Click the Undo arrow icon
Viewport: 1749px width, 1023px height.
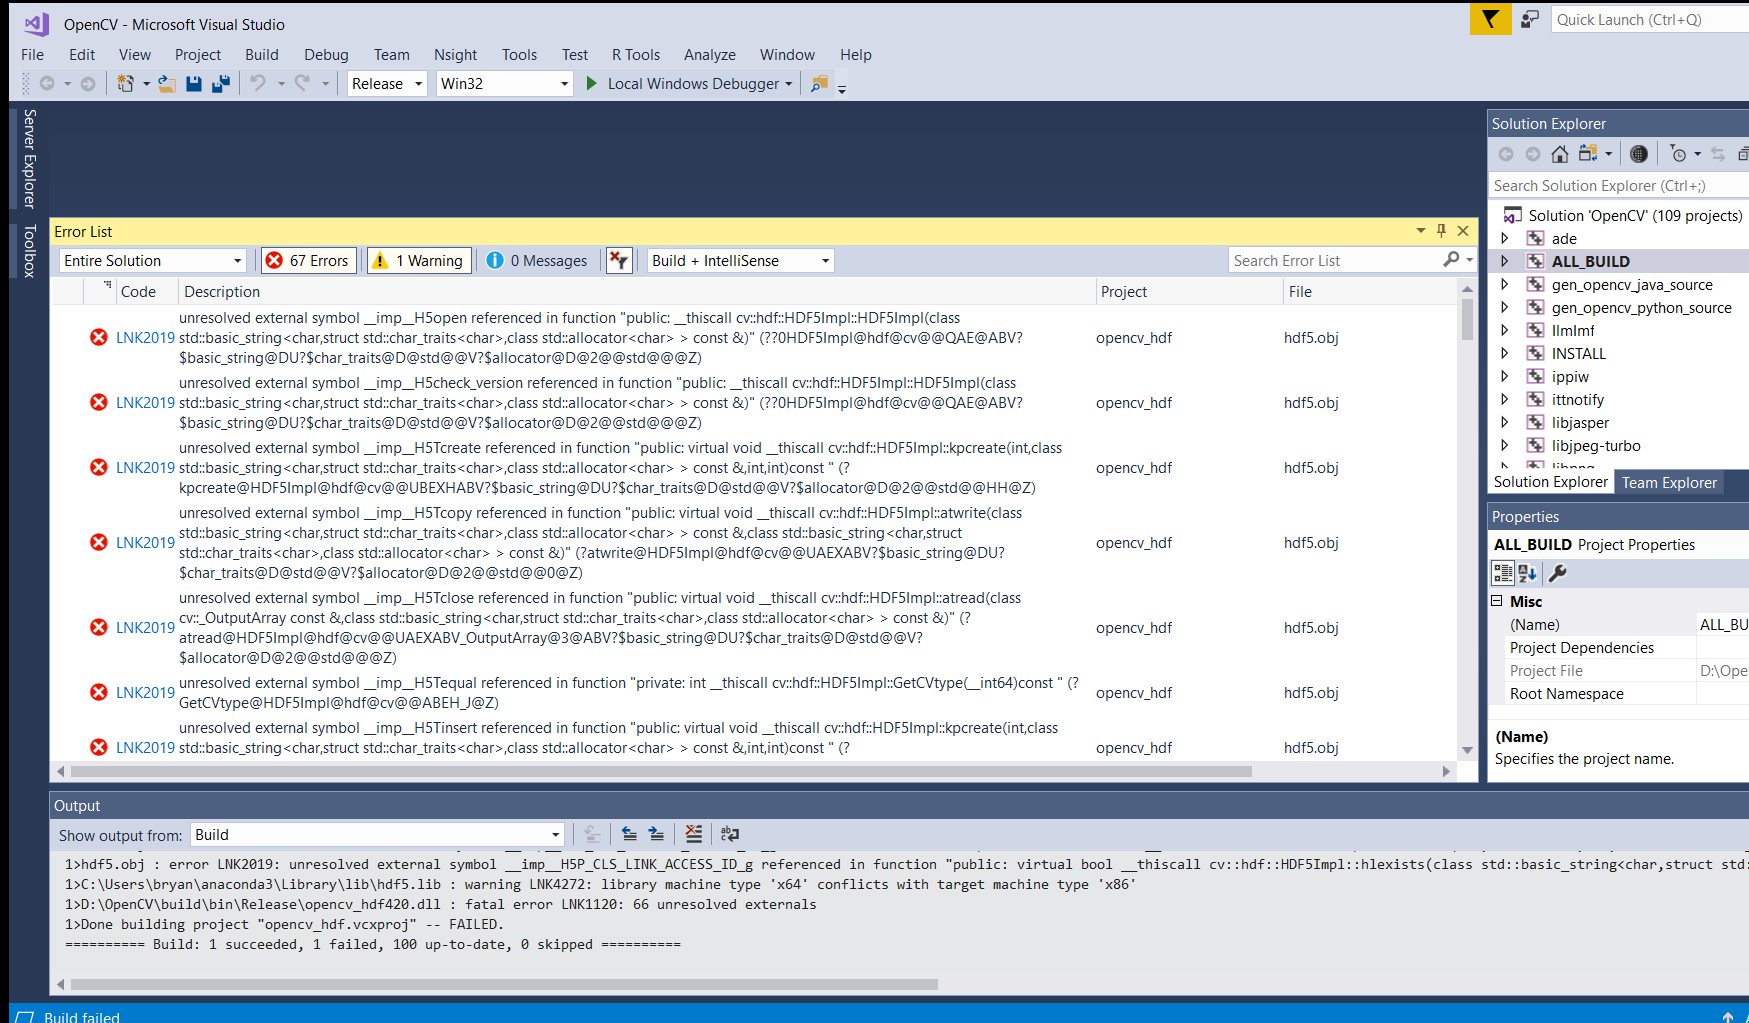click(x=258, y=84)
